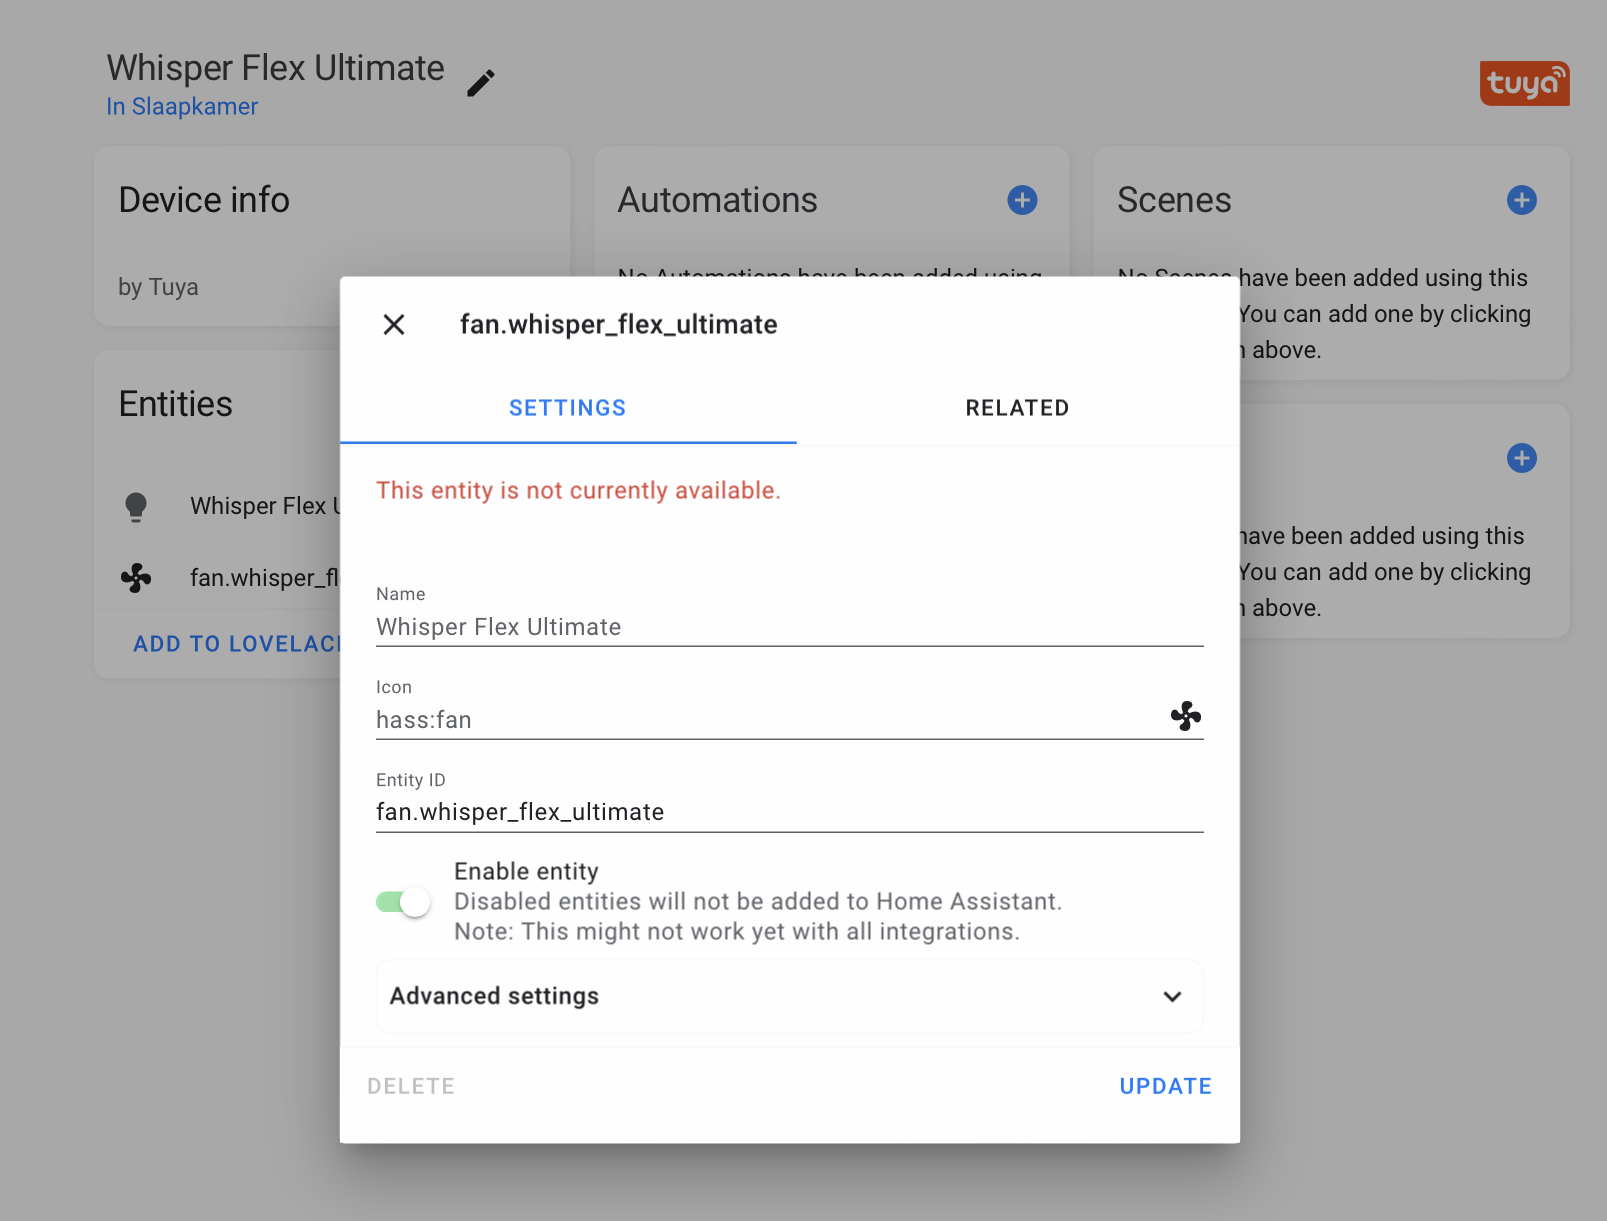This screenshot has height=1221, width=1607.
Task: Click the Update button
Action: pyautogui.click(x=1165, y=1086)
